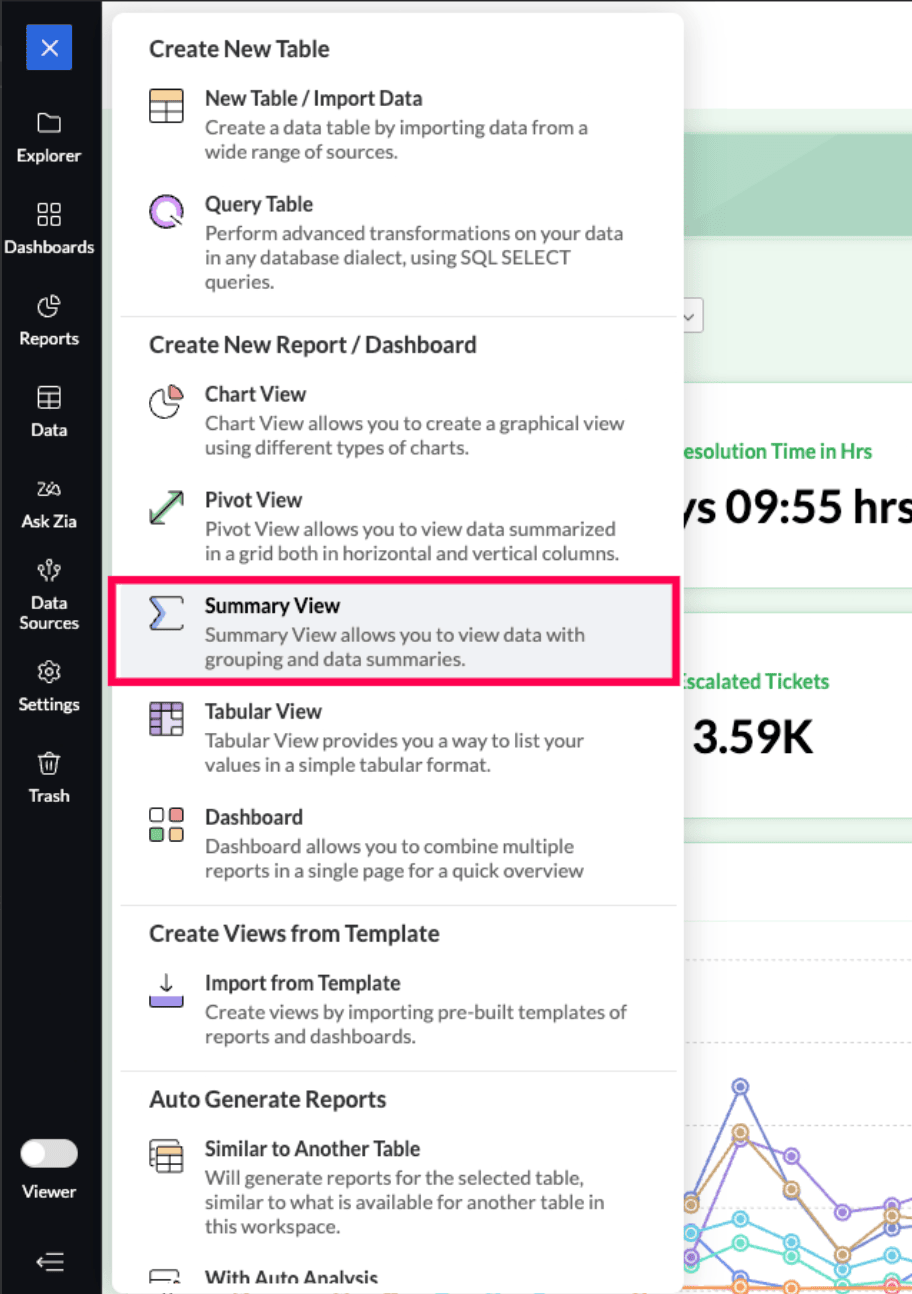
Task: Open the Ask Zia icon
Action: (49, 489)
